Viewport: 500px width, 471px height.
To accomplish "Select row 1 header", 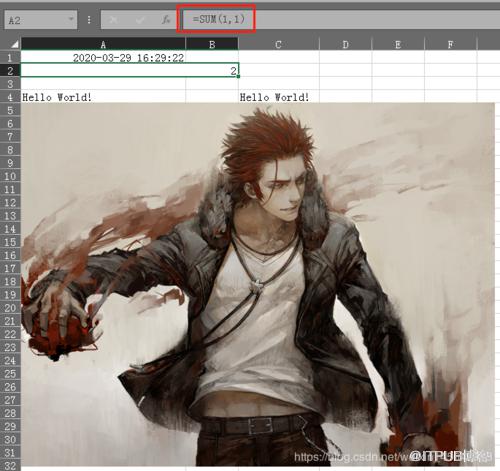I will click(10, 57).
